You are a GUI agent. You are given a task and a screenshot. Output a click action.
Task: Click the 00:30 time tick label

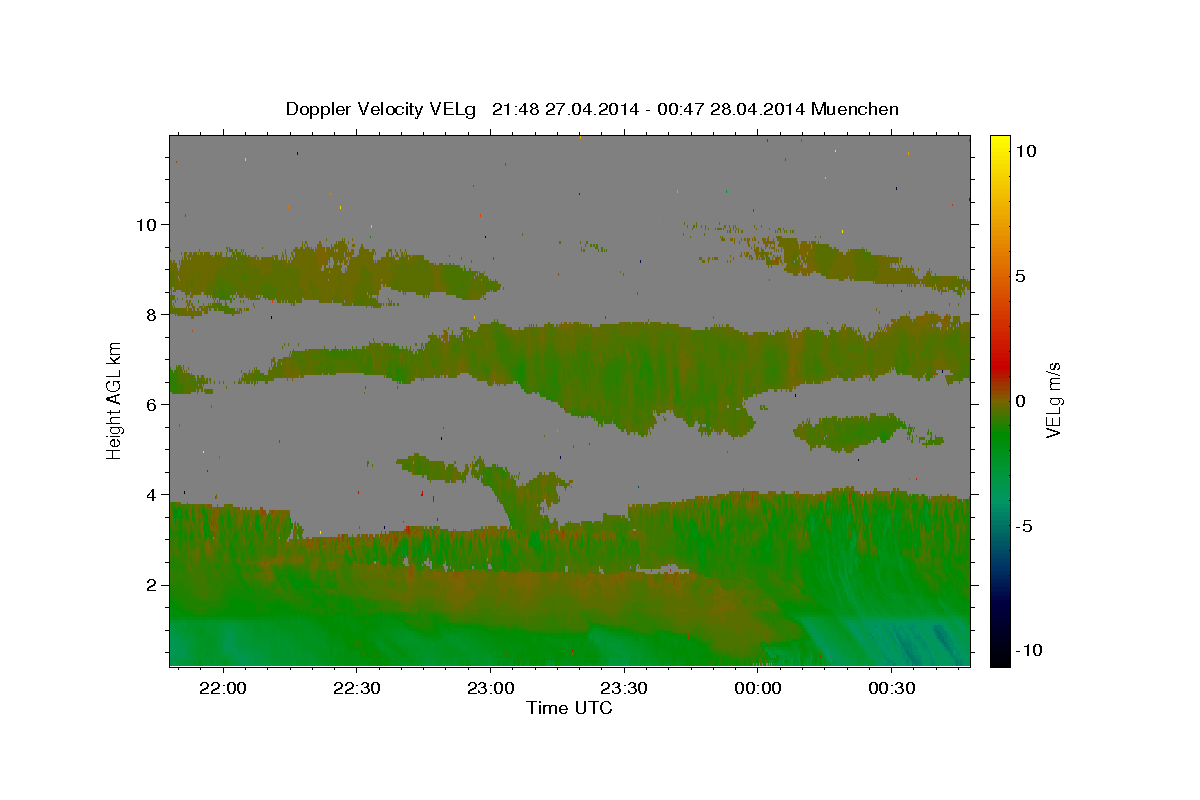pyautogui.click(x=892, y=689)
